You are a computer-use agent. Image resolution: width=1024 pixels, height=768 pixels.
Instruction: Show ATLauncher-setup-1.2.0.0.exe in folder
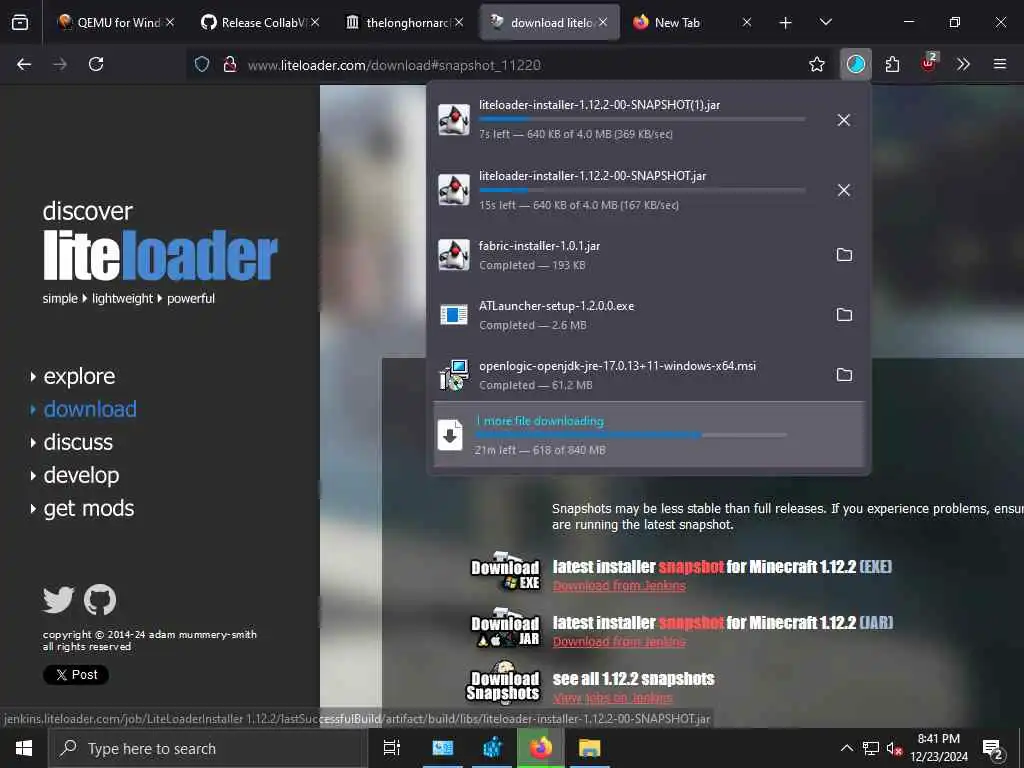[844, 315]
